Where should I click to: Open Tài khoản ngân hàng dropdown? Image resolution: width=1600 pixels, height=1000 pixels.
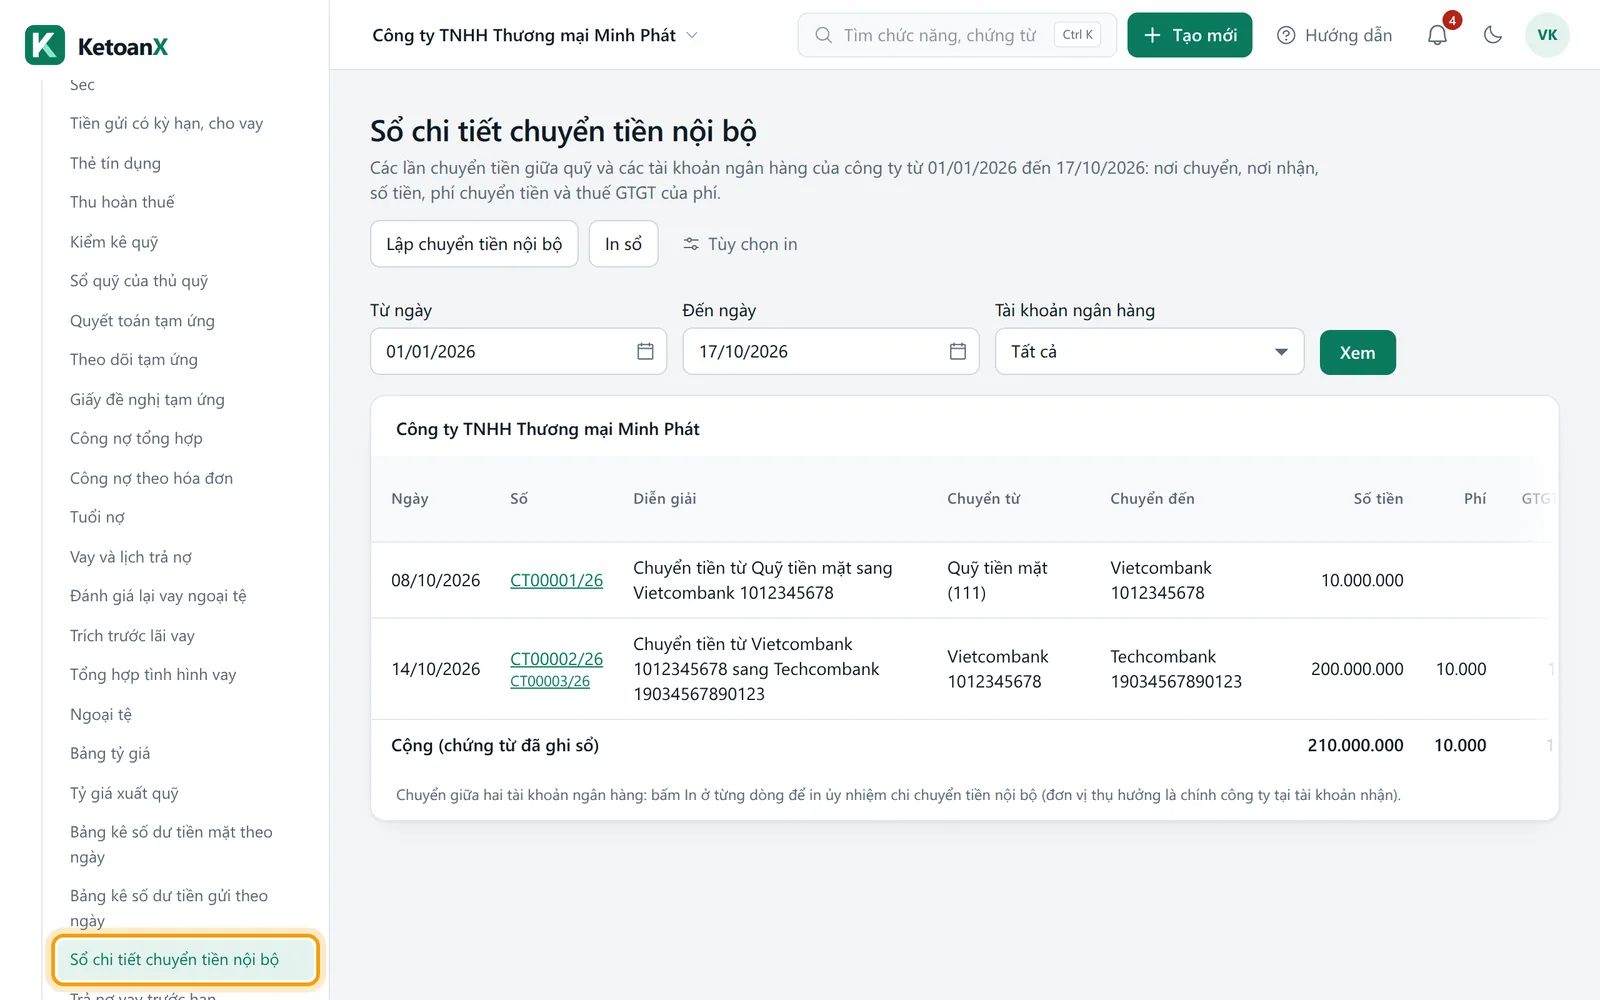pyautogui.click(x=1149, y=351)
